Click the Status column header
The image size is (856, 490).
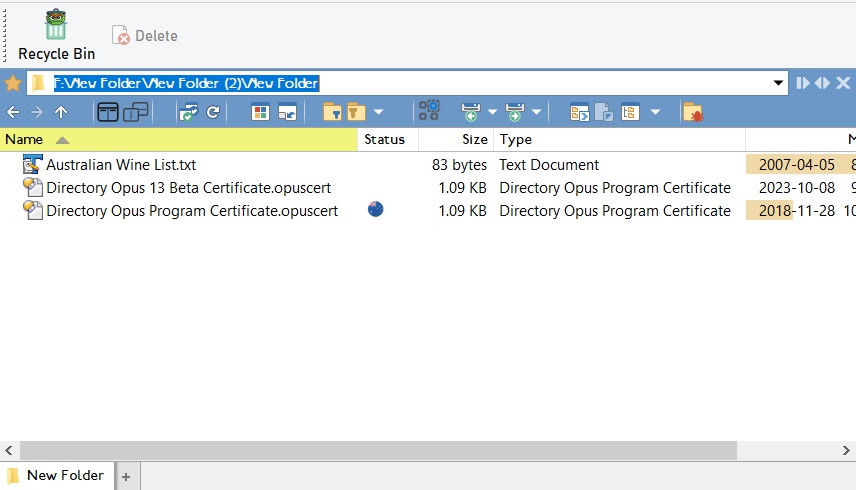pyautogui.click(x=388, y=140)
